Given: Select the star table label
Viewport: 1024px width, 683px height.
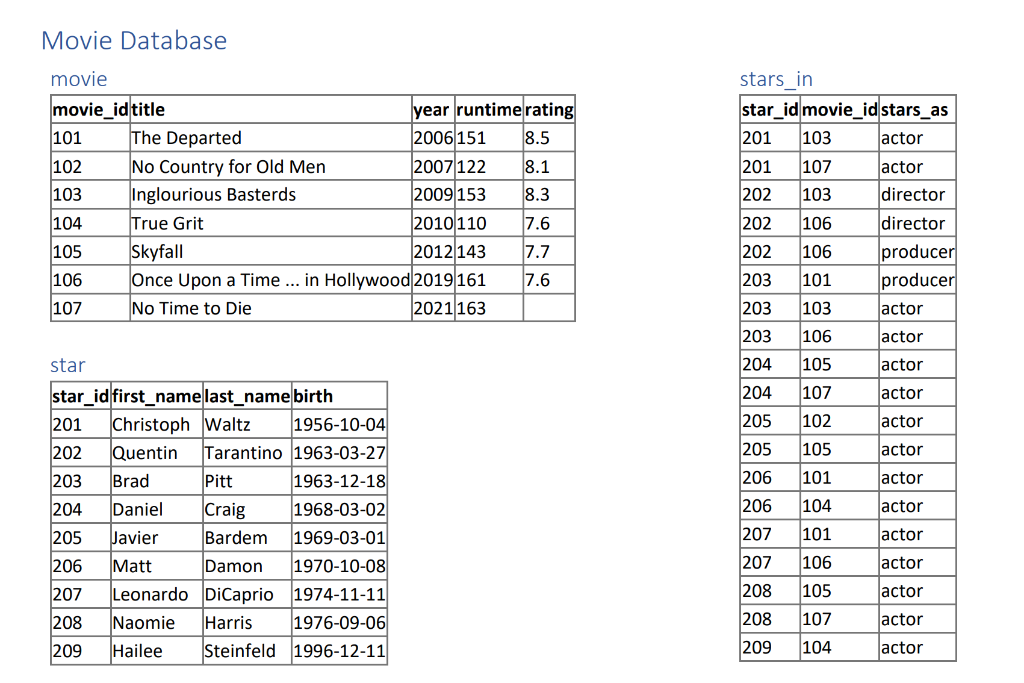Looking at the screenshot, I should [67, 365].
